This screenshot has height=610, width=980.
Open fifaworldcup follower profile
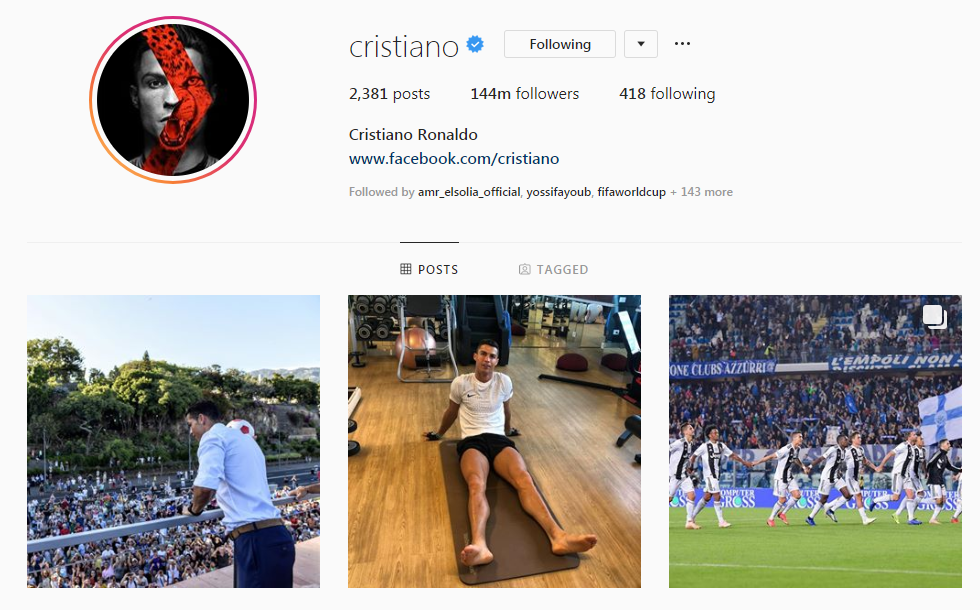pos(631,192)
